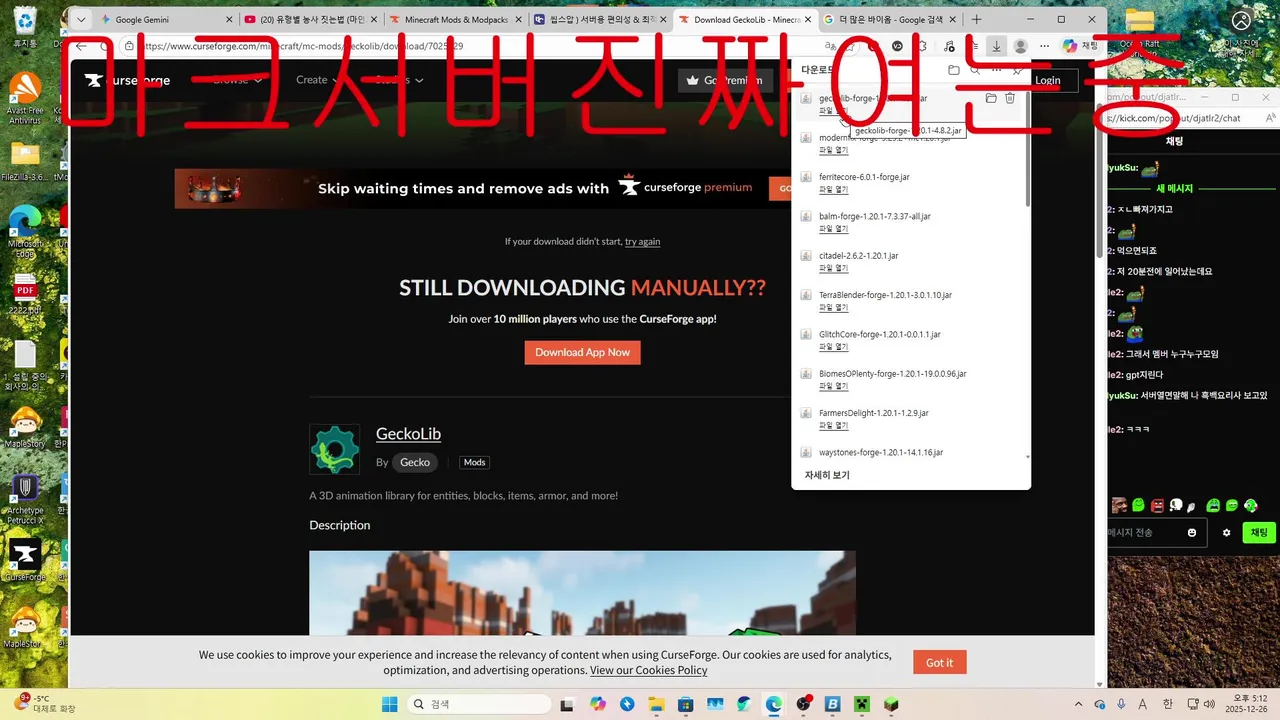1280x720 pixels.
Task: Open the GeckoLib title link
Action: [x=408, y=433]
